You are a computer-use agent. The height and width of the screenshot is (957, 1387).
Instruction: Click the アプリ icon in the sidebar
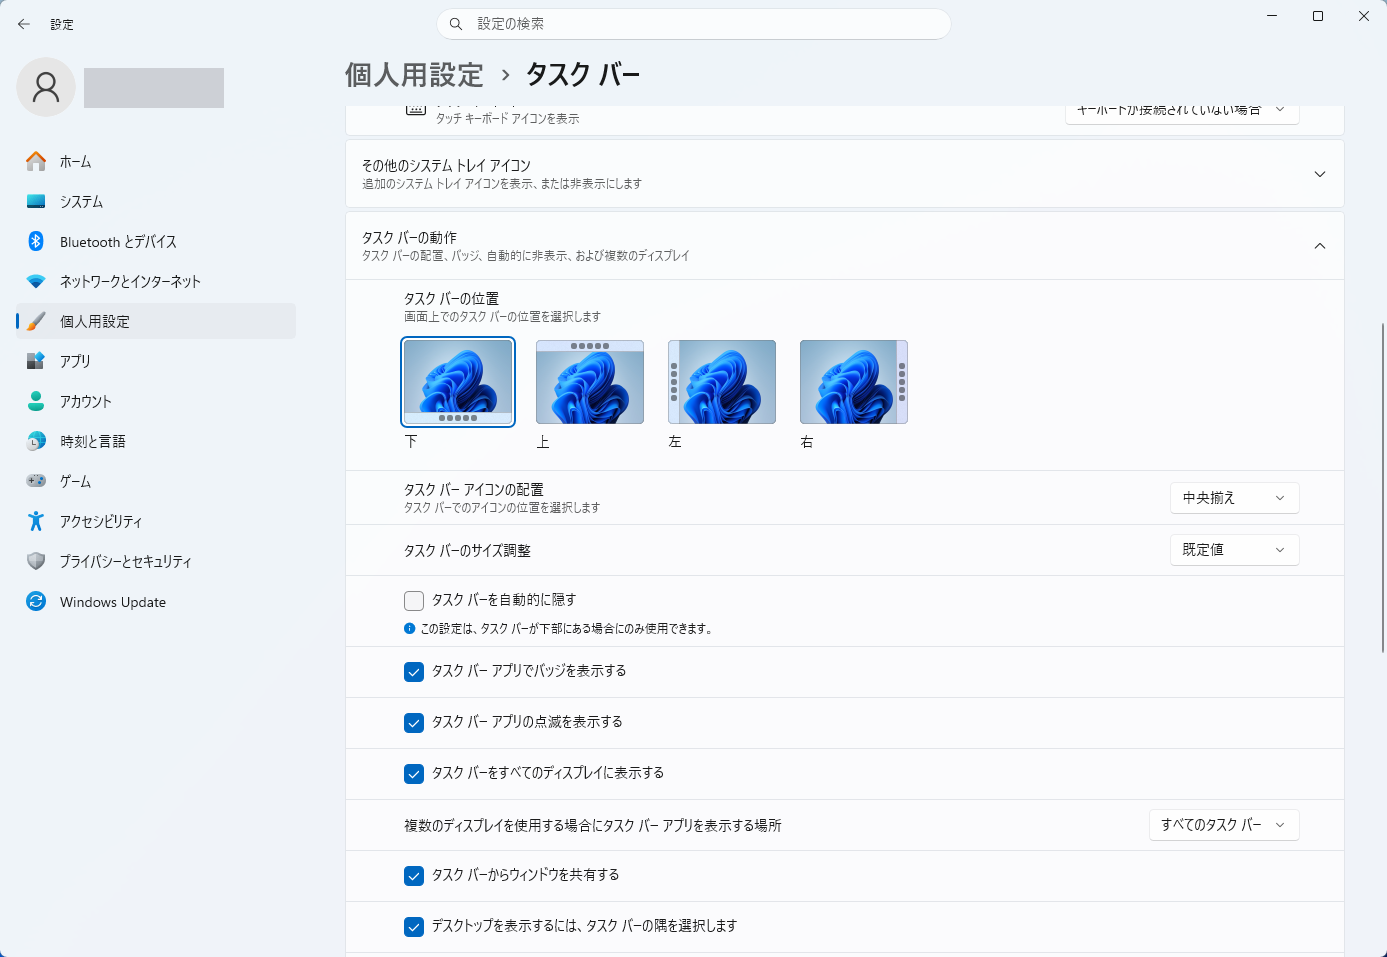coord(36,361)
